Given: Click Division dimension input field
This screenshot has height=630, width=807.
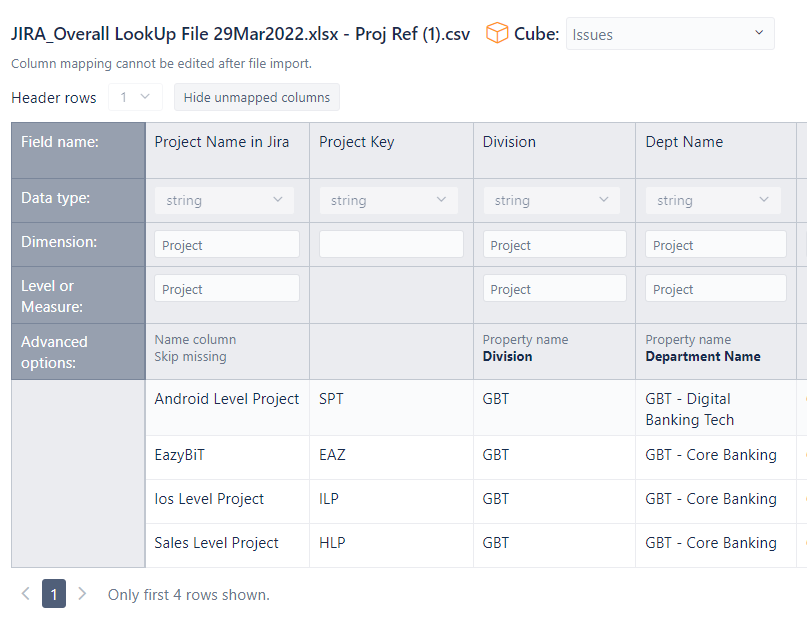Looking at the screenshot, I should (x=555, y=244).
